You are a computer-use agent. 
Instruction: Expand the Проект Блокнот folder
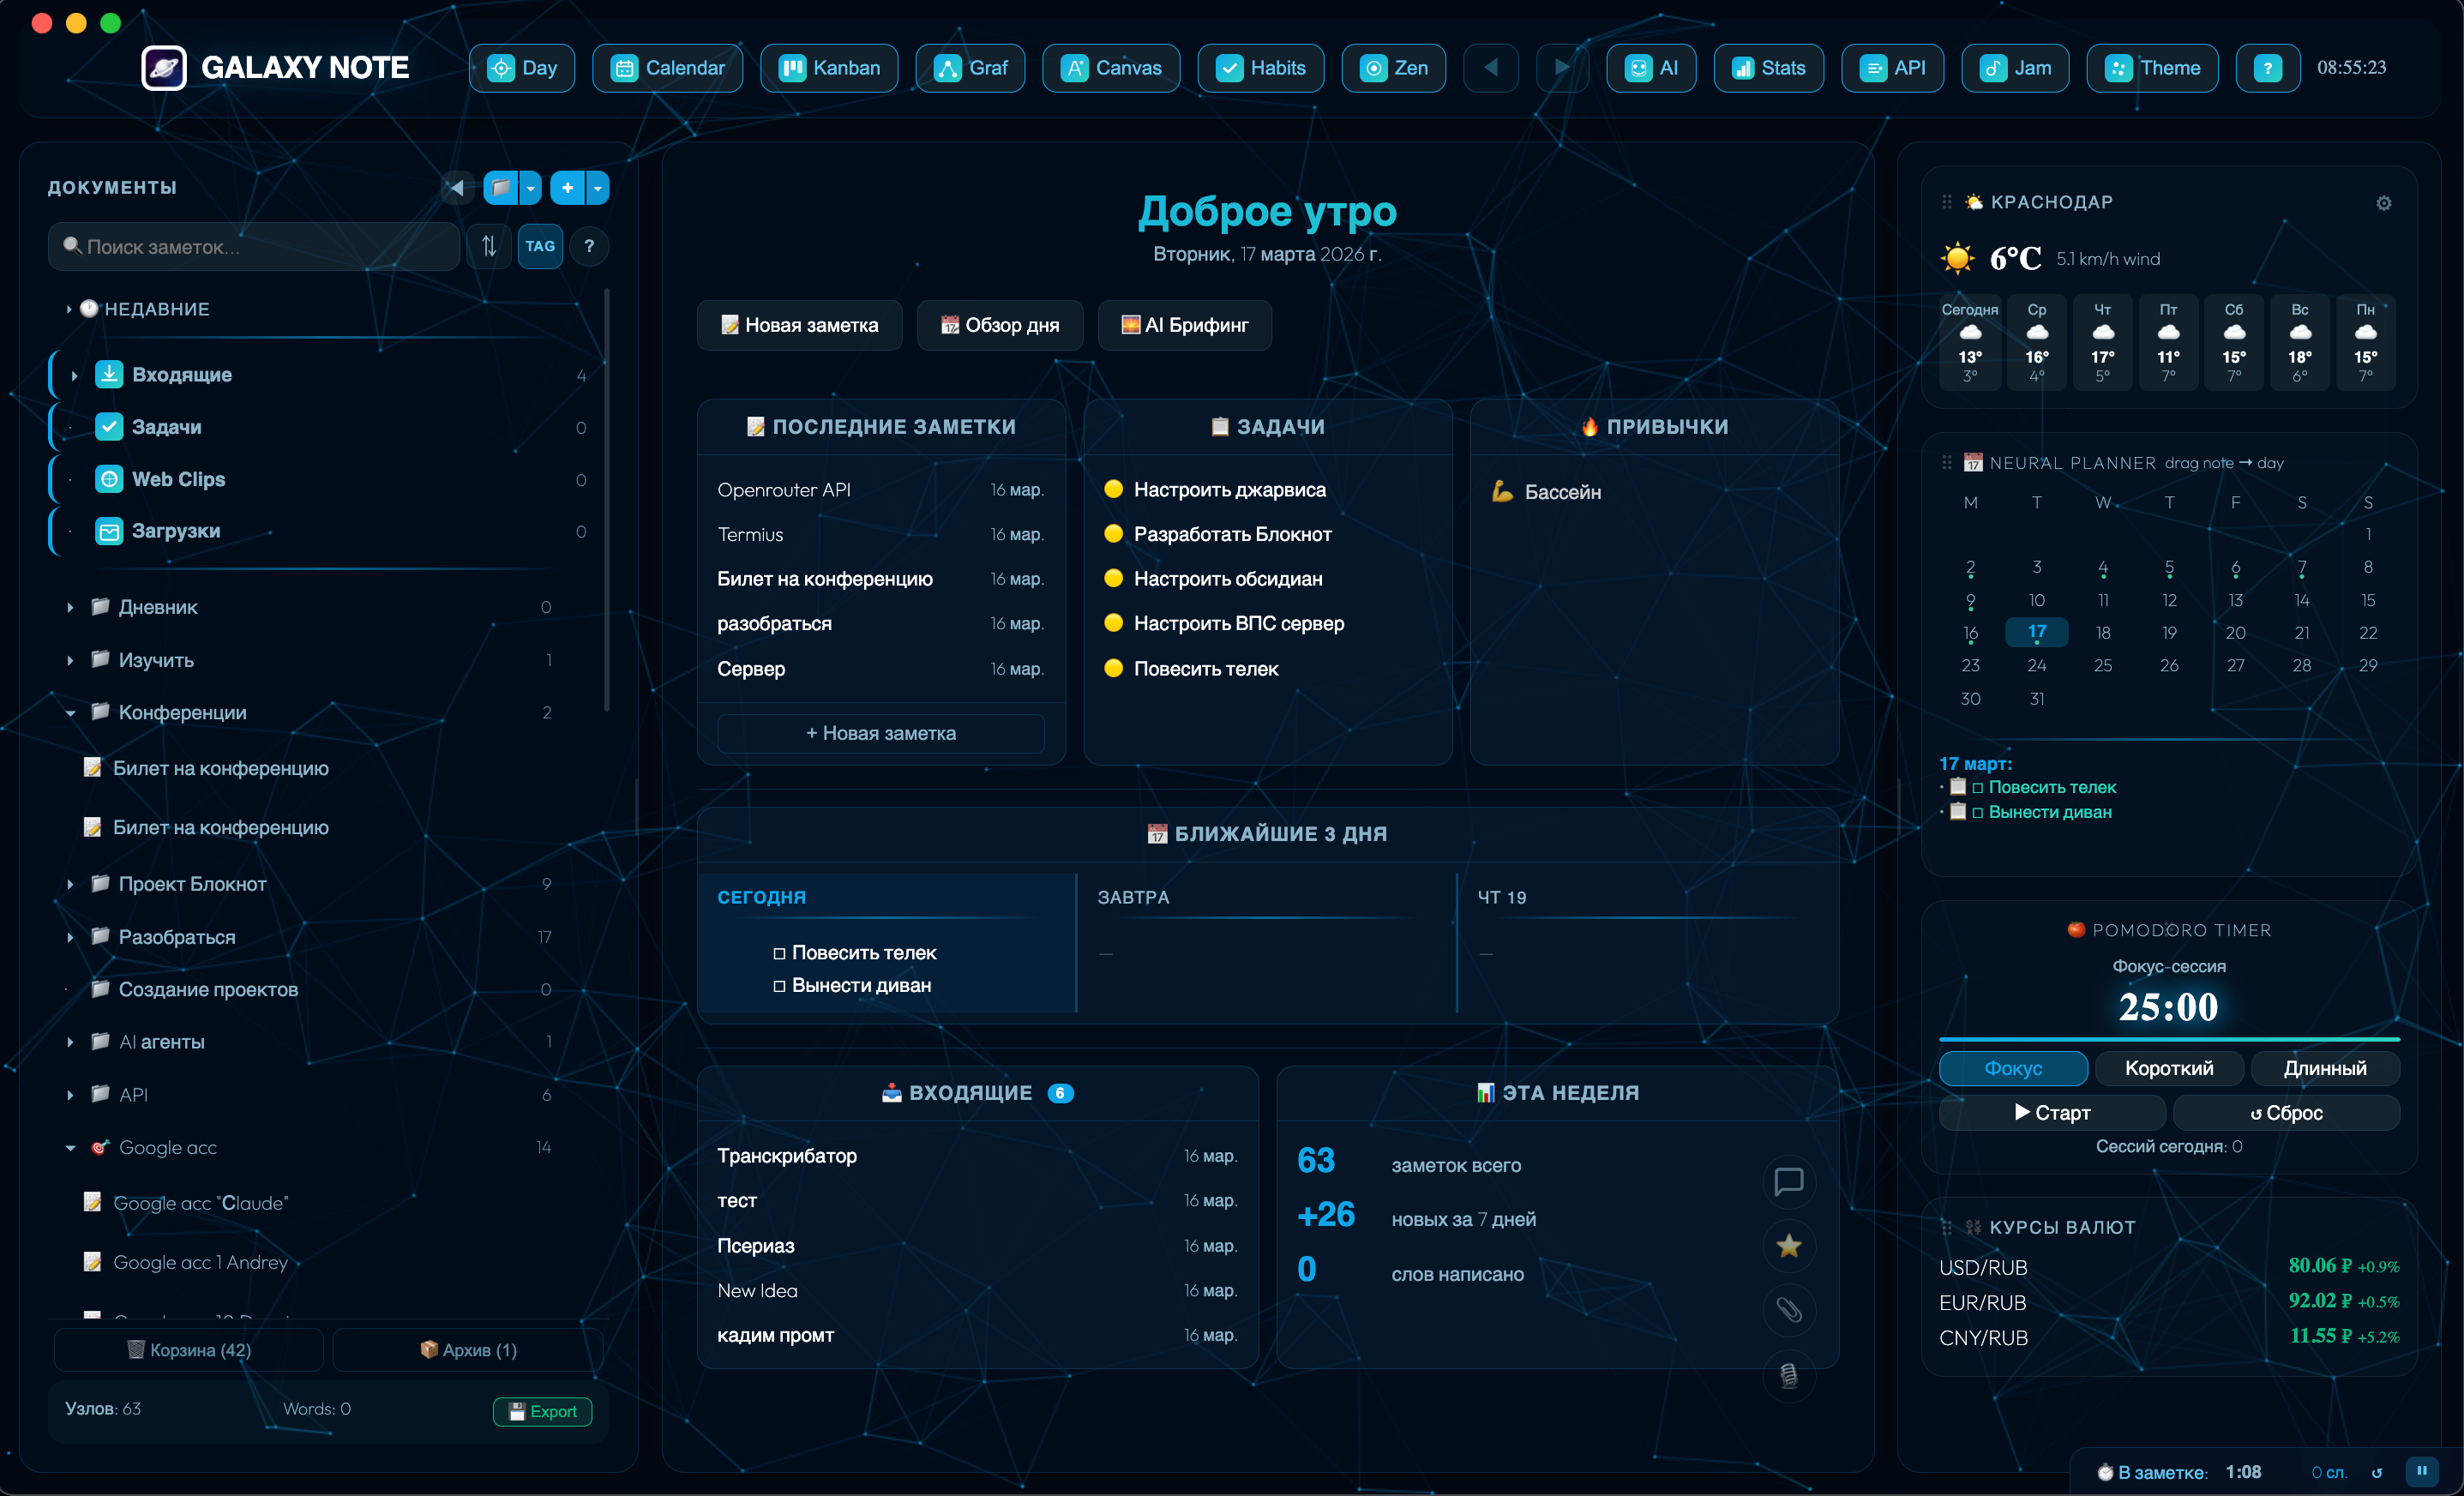70,884
